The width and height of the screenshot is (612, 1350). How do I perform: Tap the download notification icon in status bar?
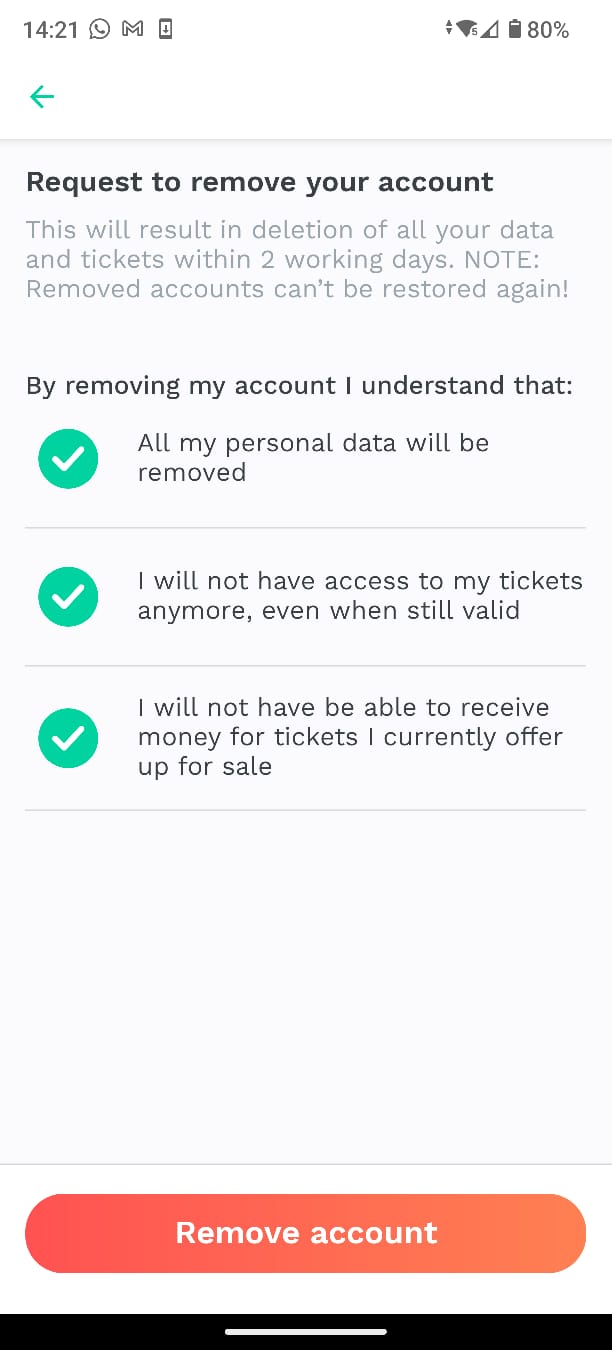[x=166, y=29]
